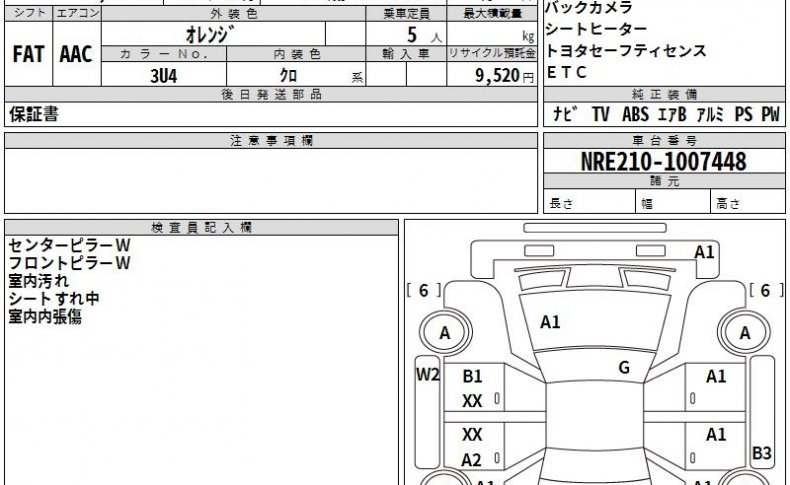Click the 高さ dimension field
This screenshot has height=485, width=790.
748,202
